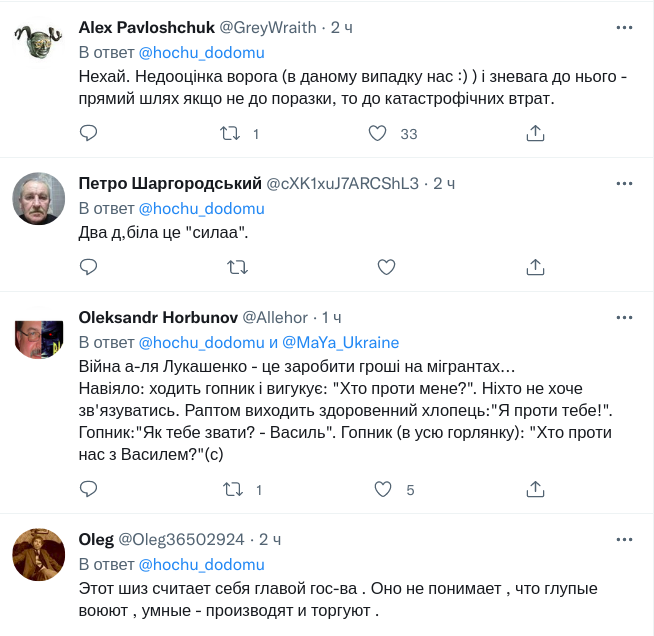The width and height of the screenshot is (654, 636).
Task: Like Alex Pavloshchuk's tweet with 33 likes
Action: (x=378, y=133)
